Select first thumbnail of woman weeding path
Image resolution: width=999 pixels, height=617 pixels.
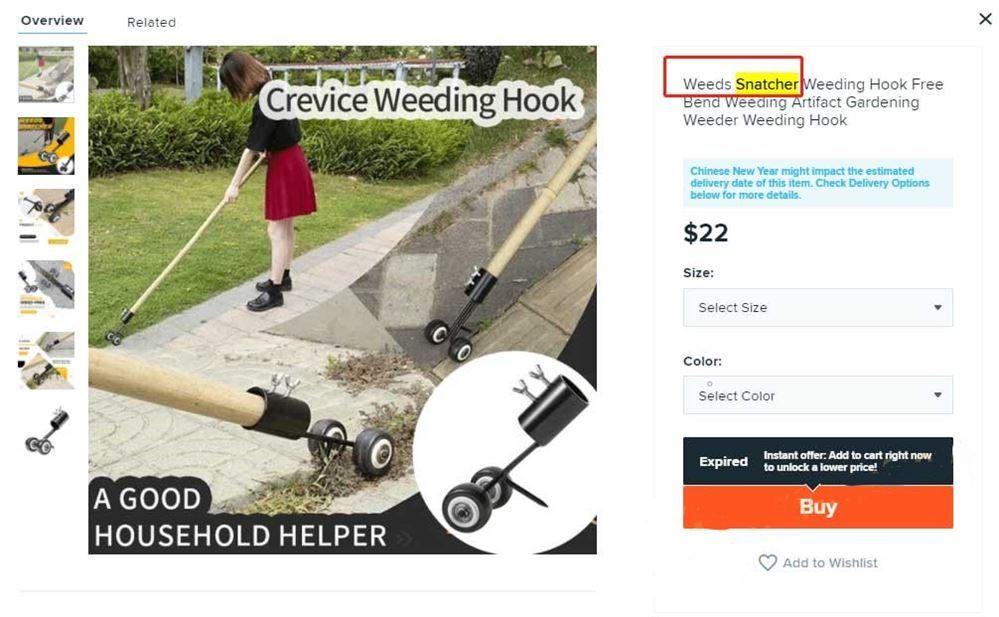pos(46,75)
